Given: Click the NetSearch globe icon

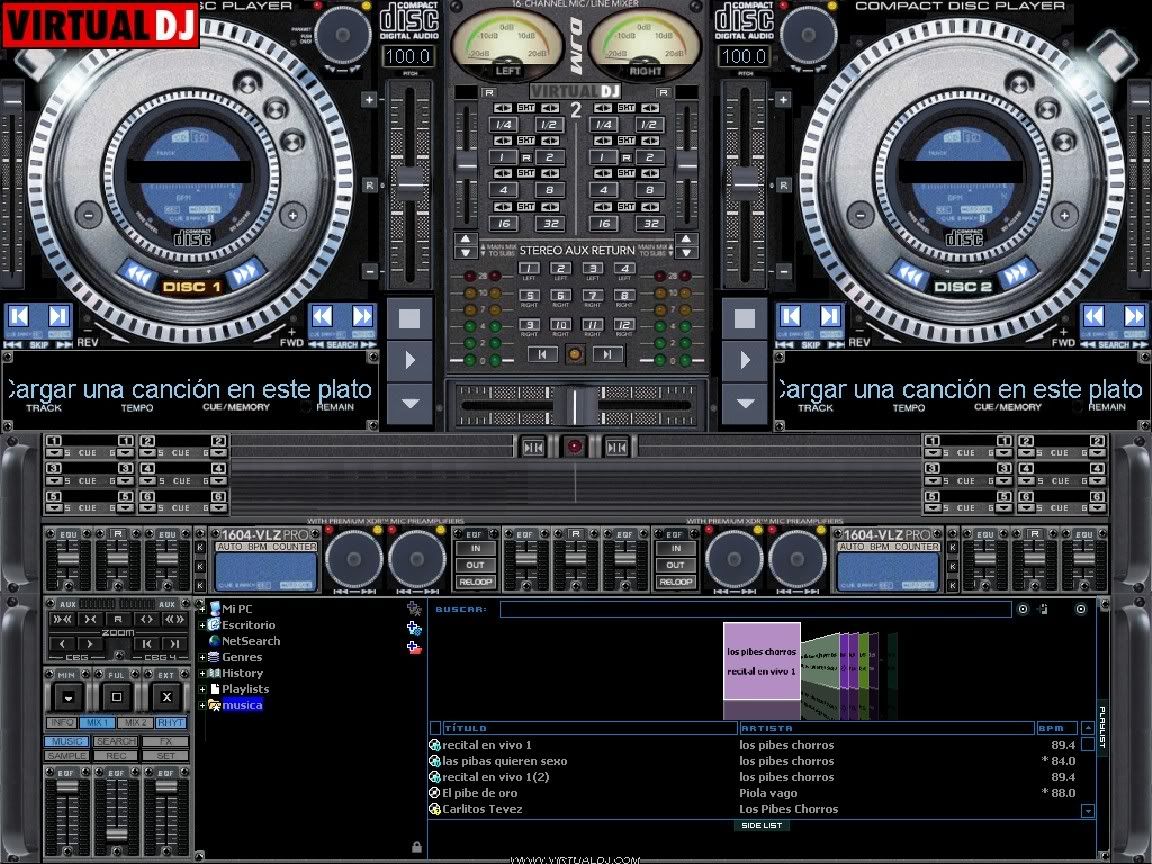Looking at the screenshot, I should (x=214, y=641).
